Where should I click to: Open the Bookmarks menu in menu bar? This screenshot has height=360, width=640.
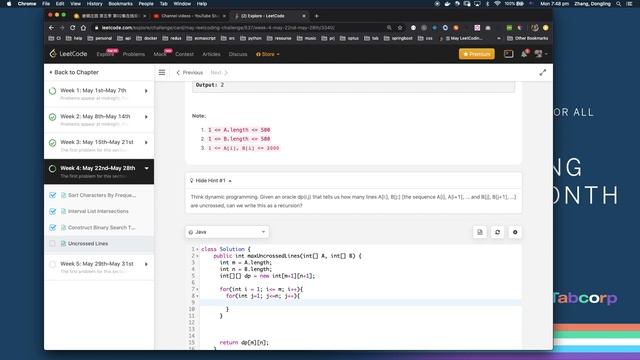(x=120, y=4)
